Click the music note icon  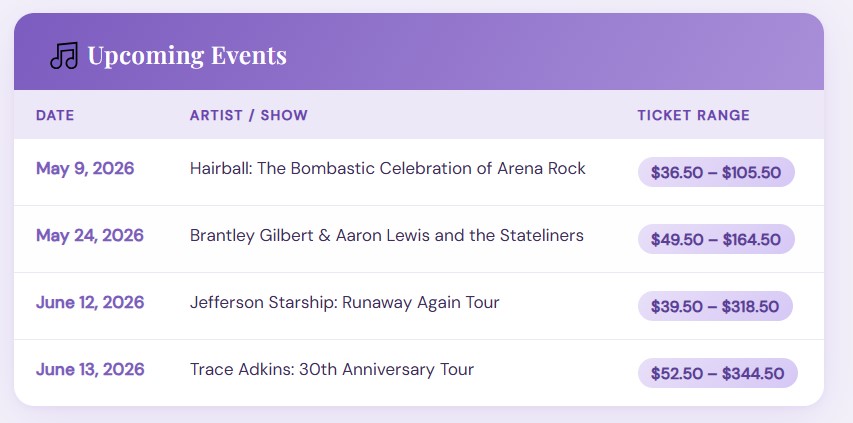64,56
